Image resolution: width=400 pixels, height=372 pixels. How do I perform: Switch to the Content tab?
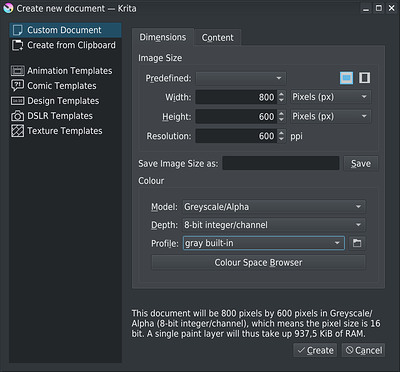coord(218,38)
